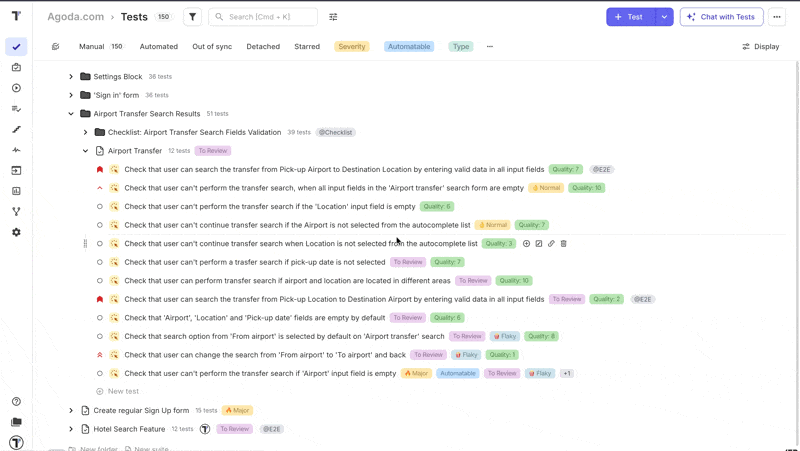Expand 'Sign in' form folder
Viewport: 800px width, 451px height.
click(71, 95)
